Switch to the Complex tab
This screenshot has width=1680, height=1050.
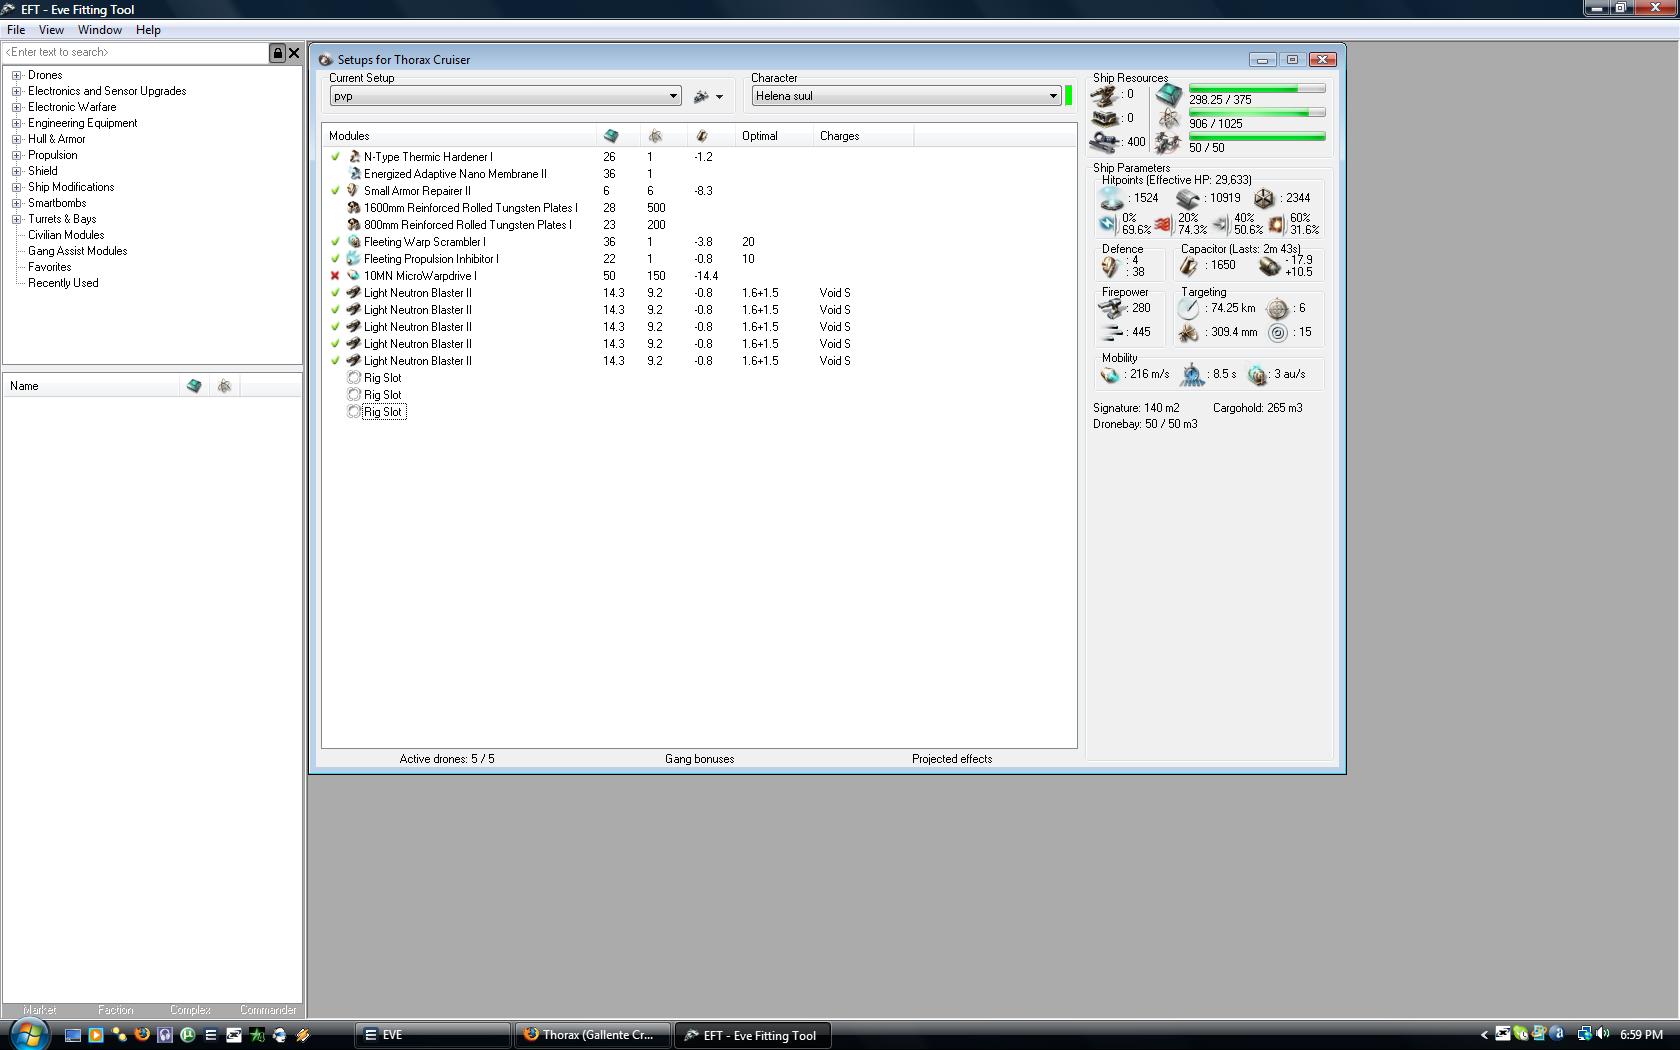click(x=190, y=1010)
